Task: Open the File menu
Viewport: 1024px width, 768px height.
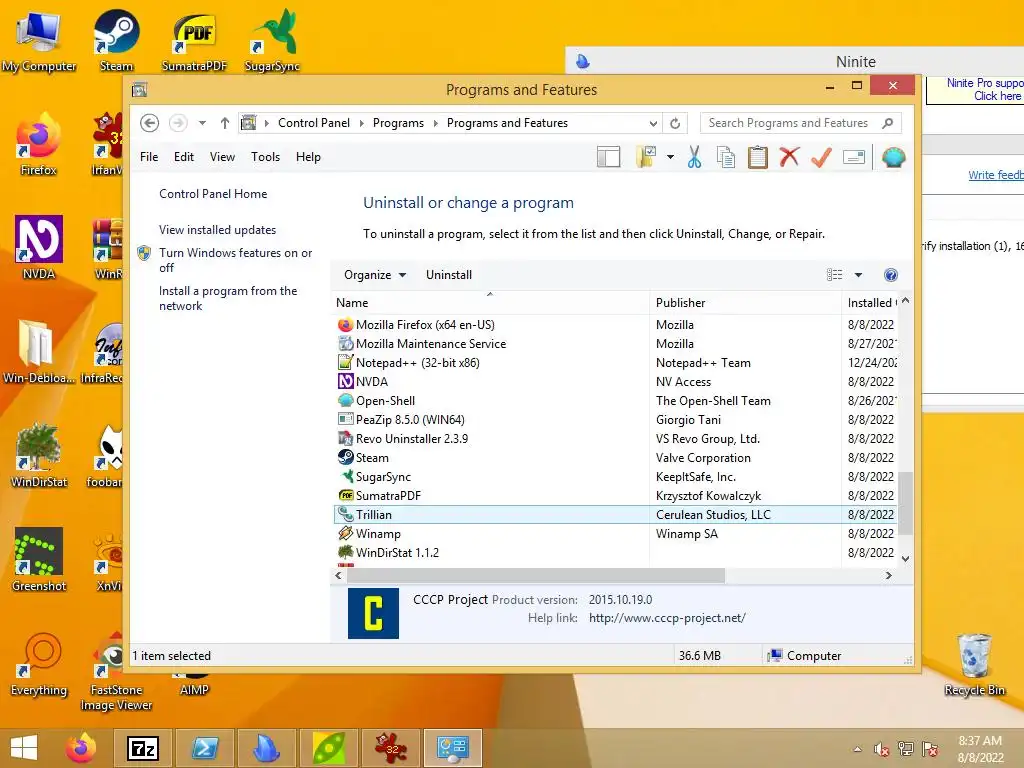Action: (149, 157)
